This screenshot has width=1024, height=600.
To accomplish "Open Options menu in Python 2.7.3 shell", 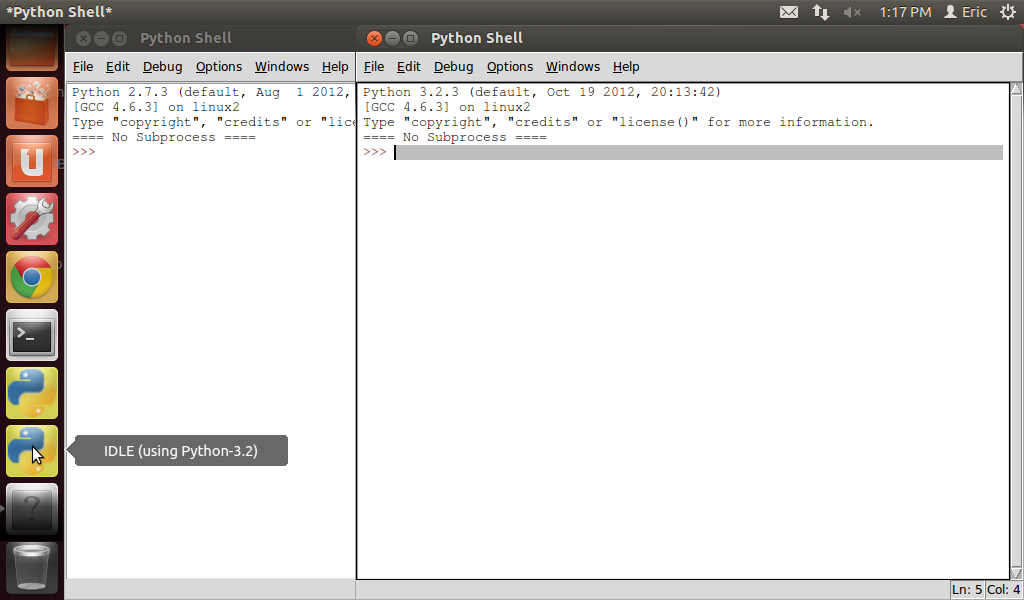I will (x=219, y=67).
